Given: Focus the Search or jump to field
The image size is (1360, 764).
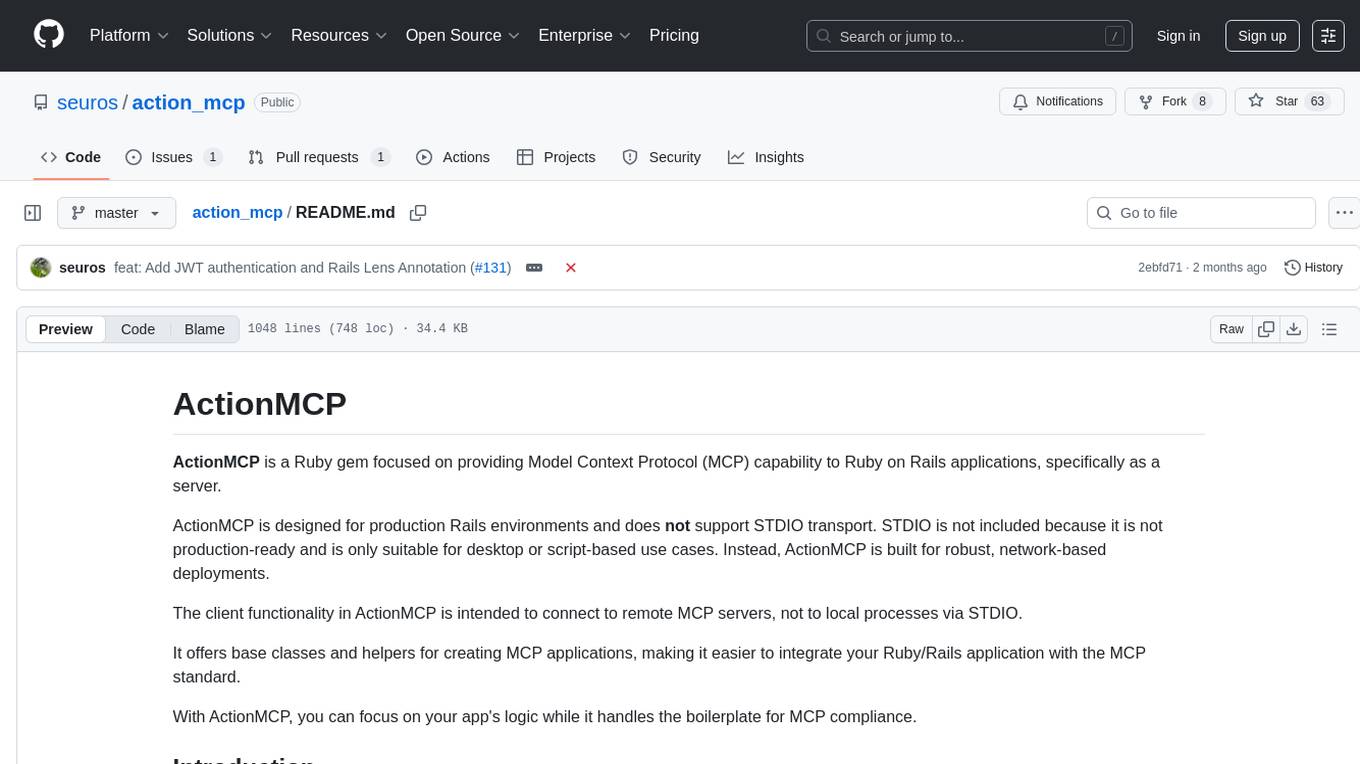Looking at the screenshot, I should (x=969, y=36).
